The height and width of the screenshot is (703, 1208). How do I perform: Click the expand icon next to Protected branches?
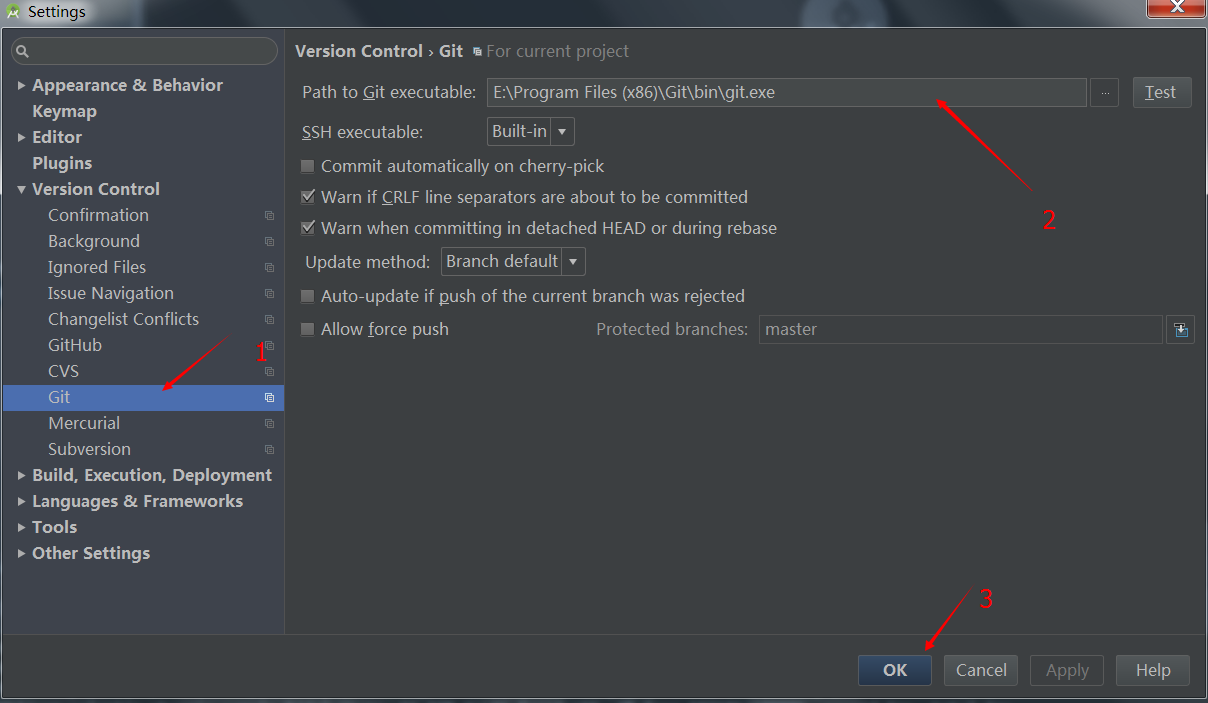[1181, 330]
